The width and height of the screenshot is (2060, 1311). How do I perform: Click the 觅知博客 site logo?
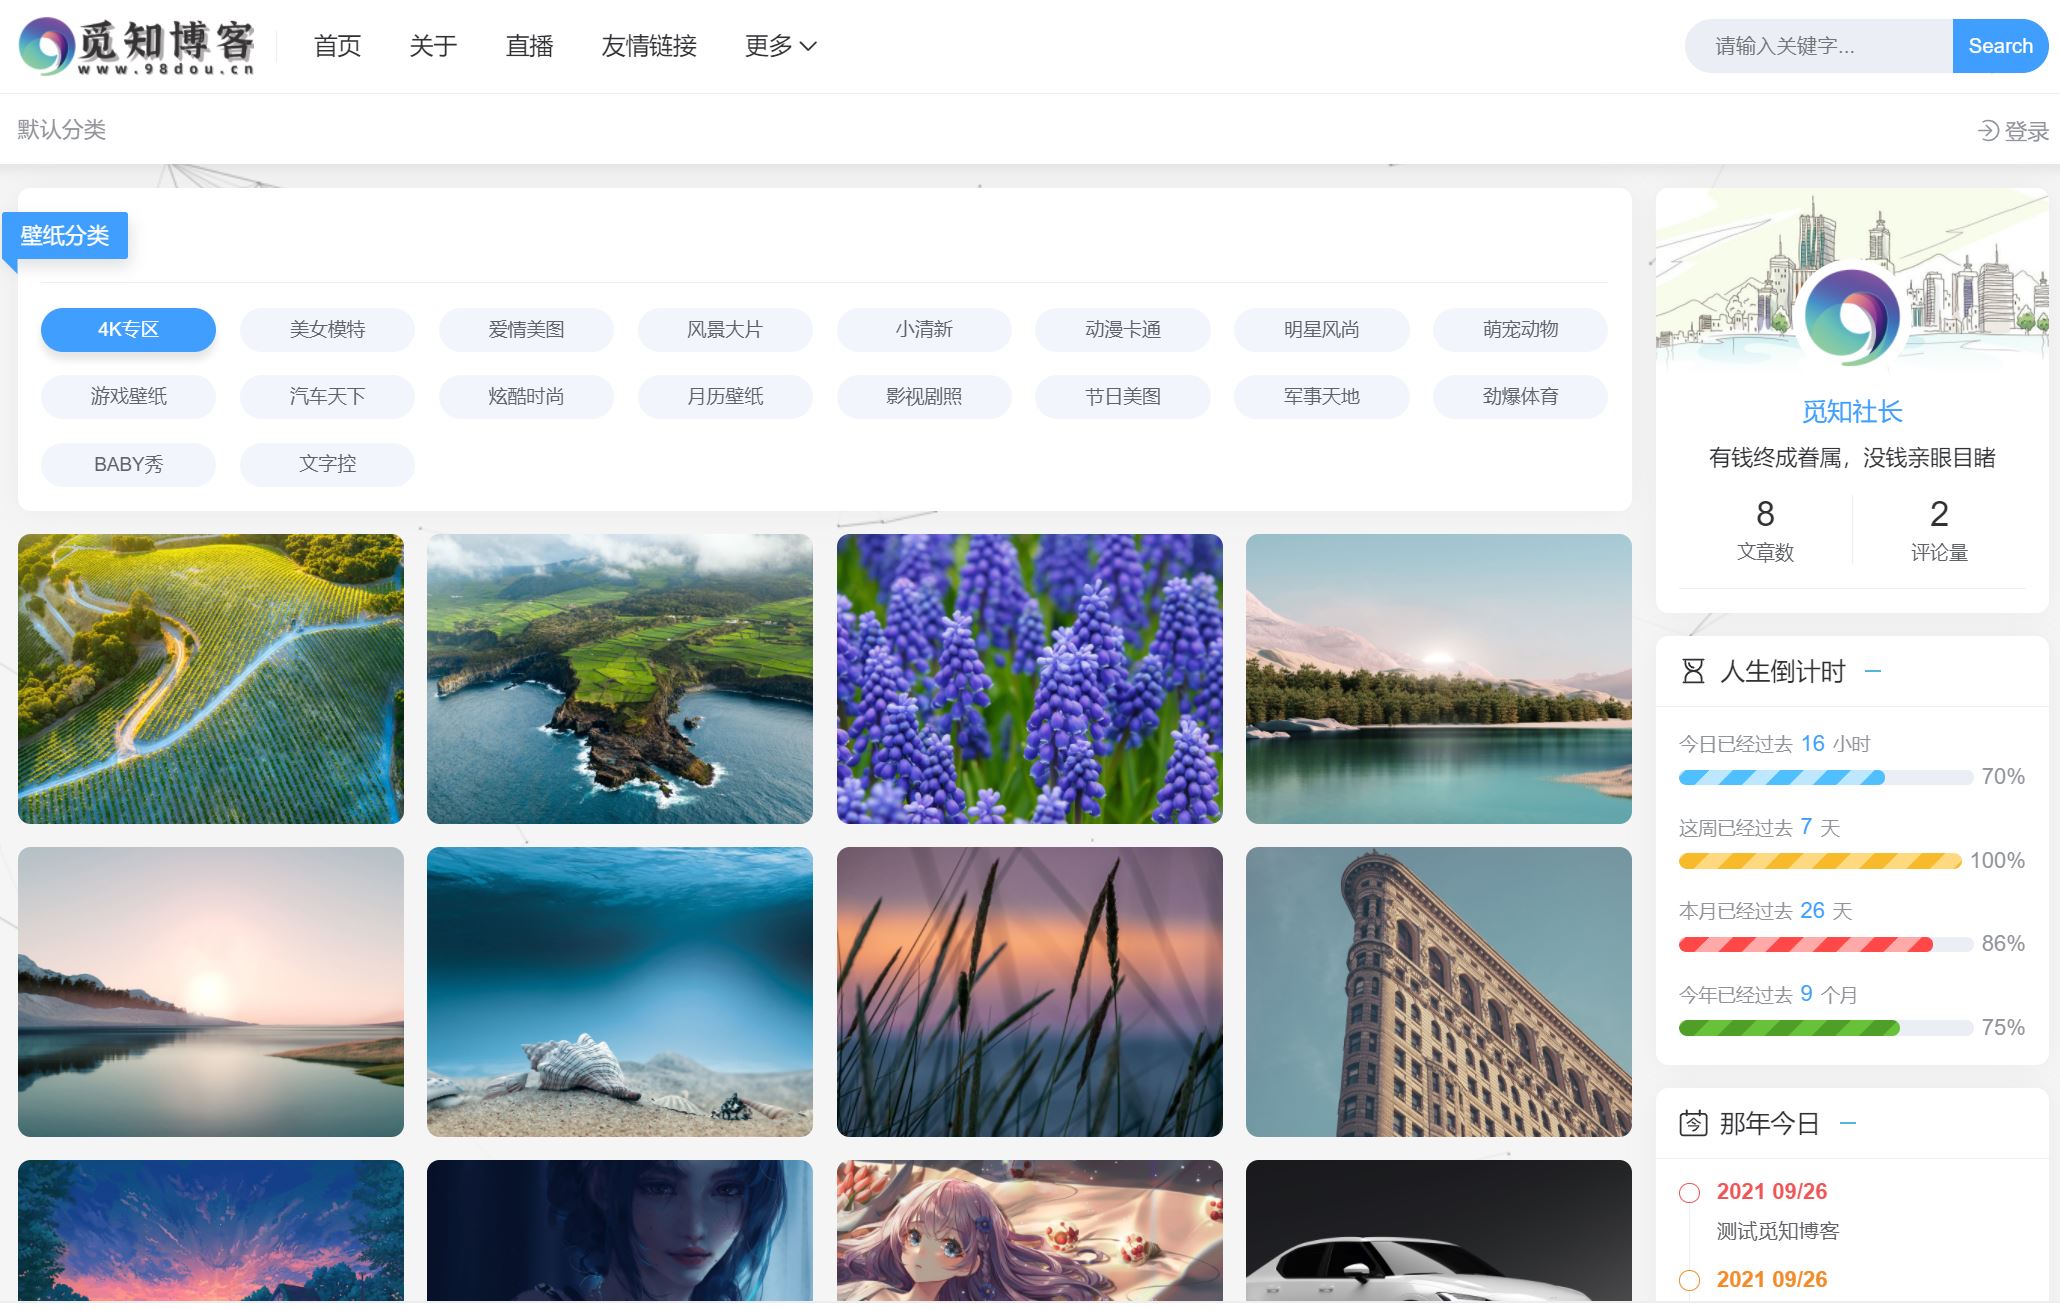pos(137,46)
